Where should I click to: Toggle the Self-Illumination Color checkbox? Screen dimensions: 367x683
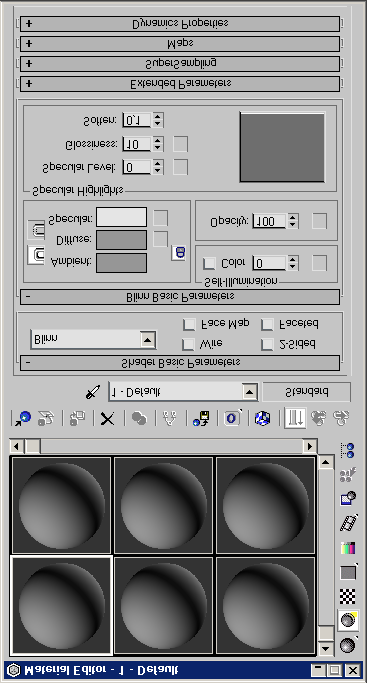click(x=209, y=263)
